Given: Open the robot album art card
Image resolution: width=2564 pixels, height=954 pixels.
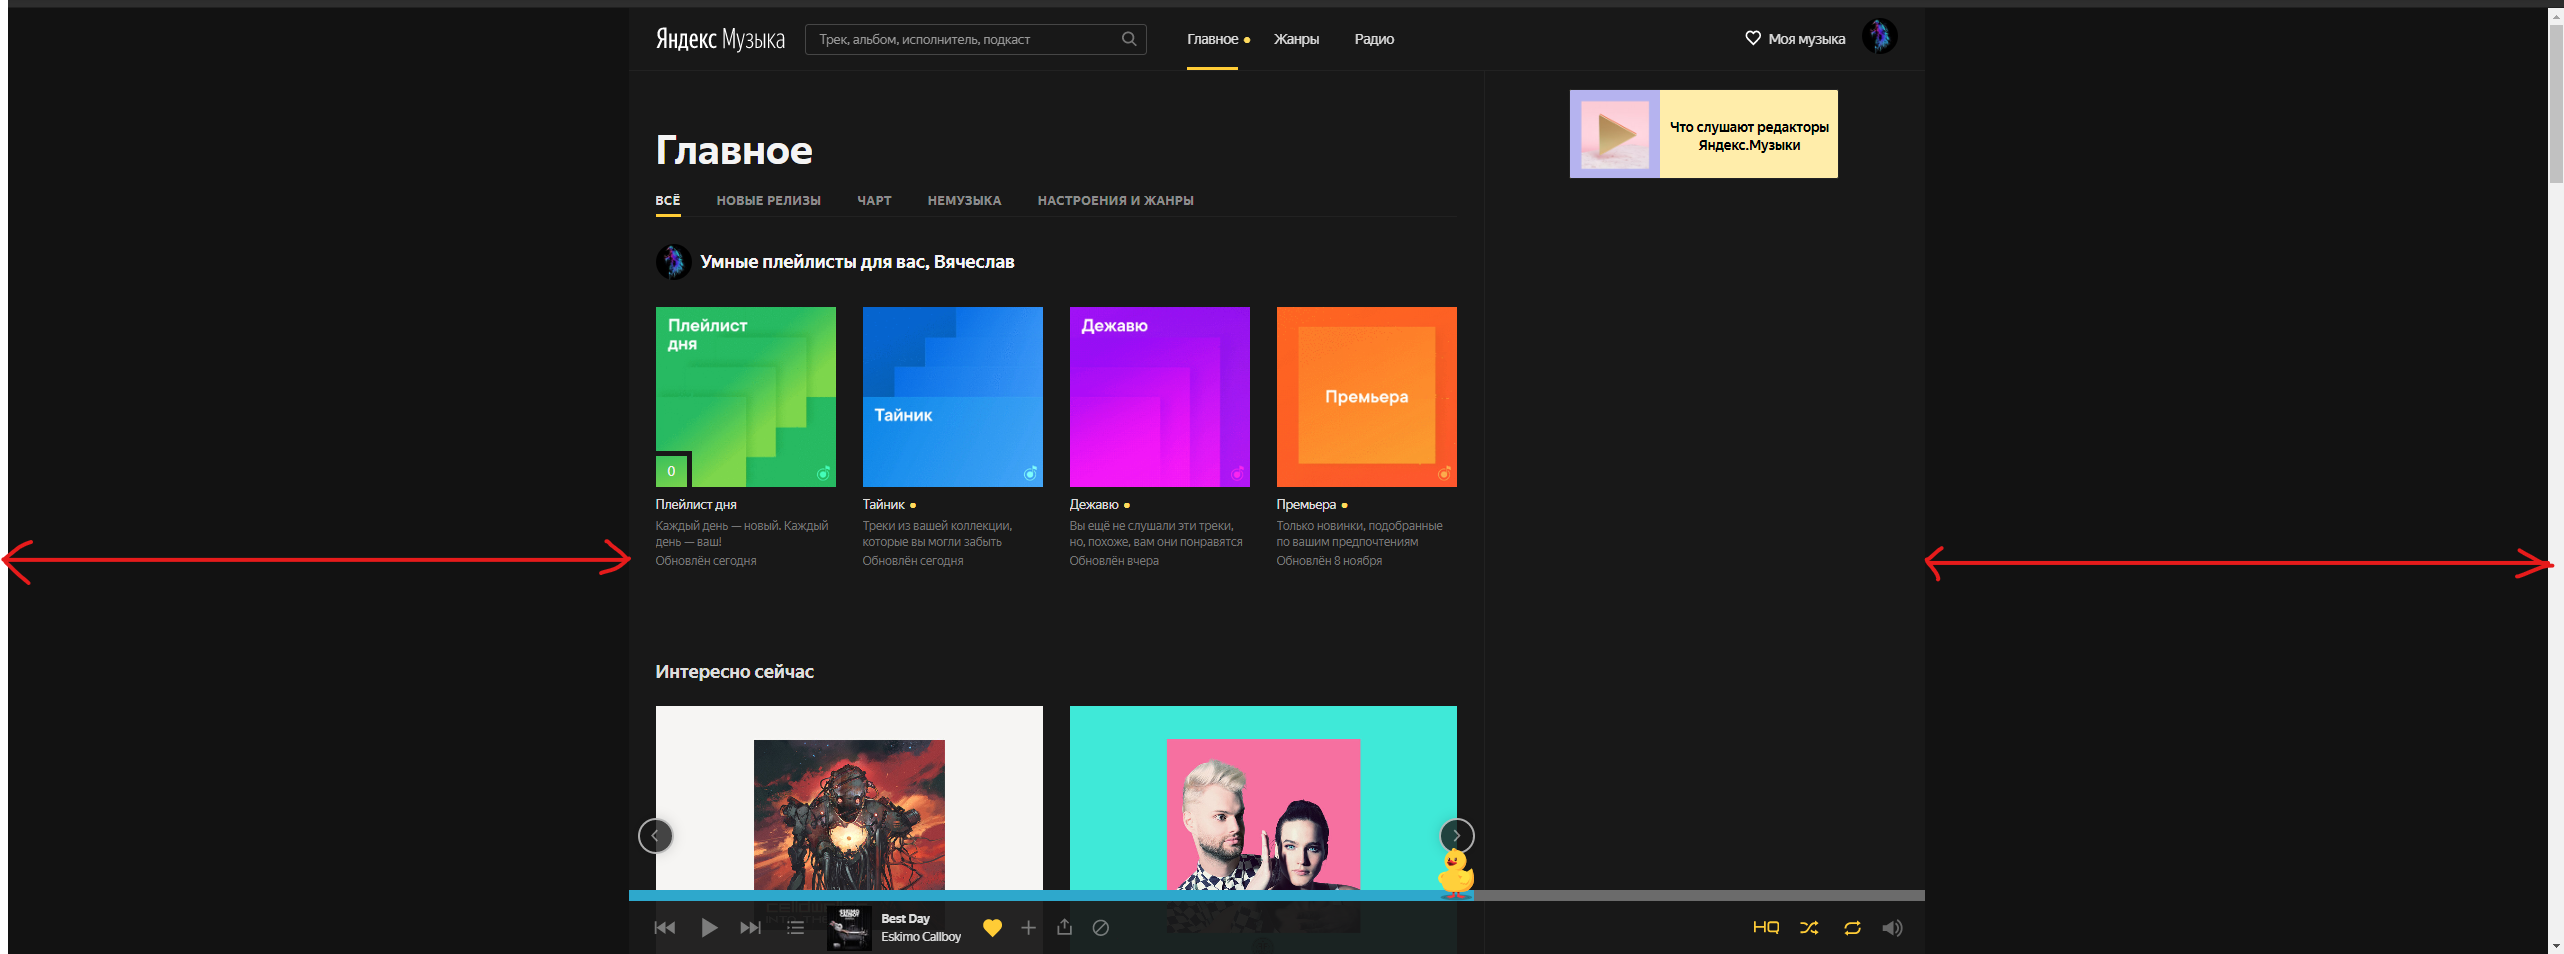Looking at the screenshot, I should click(x=849, y=798).
